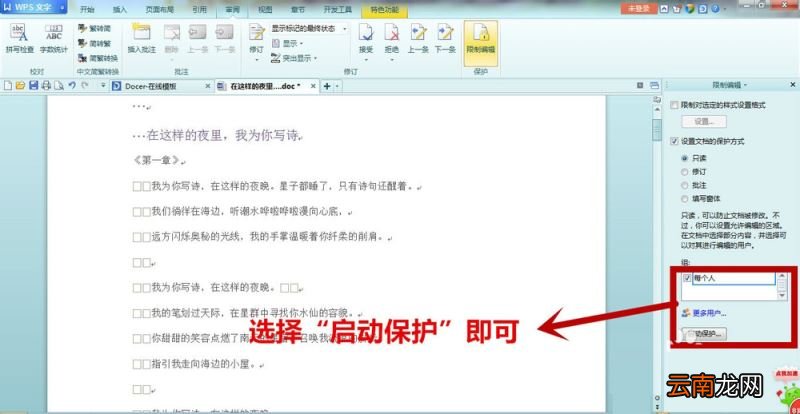Click the 更多用户... link
Image resolution: width=800 pixels, height=414 pixels.
coord(709,313)
